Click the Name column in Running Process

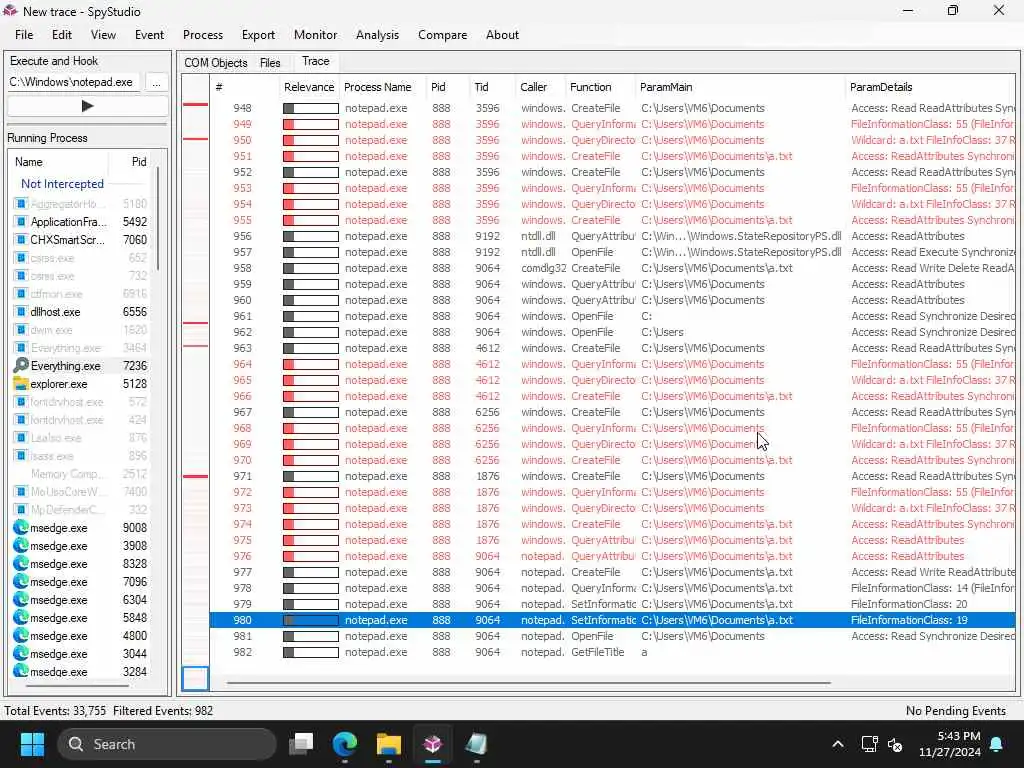click(29, 162)
